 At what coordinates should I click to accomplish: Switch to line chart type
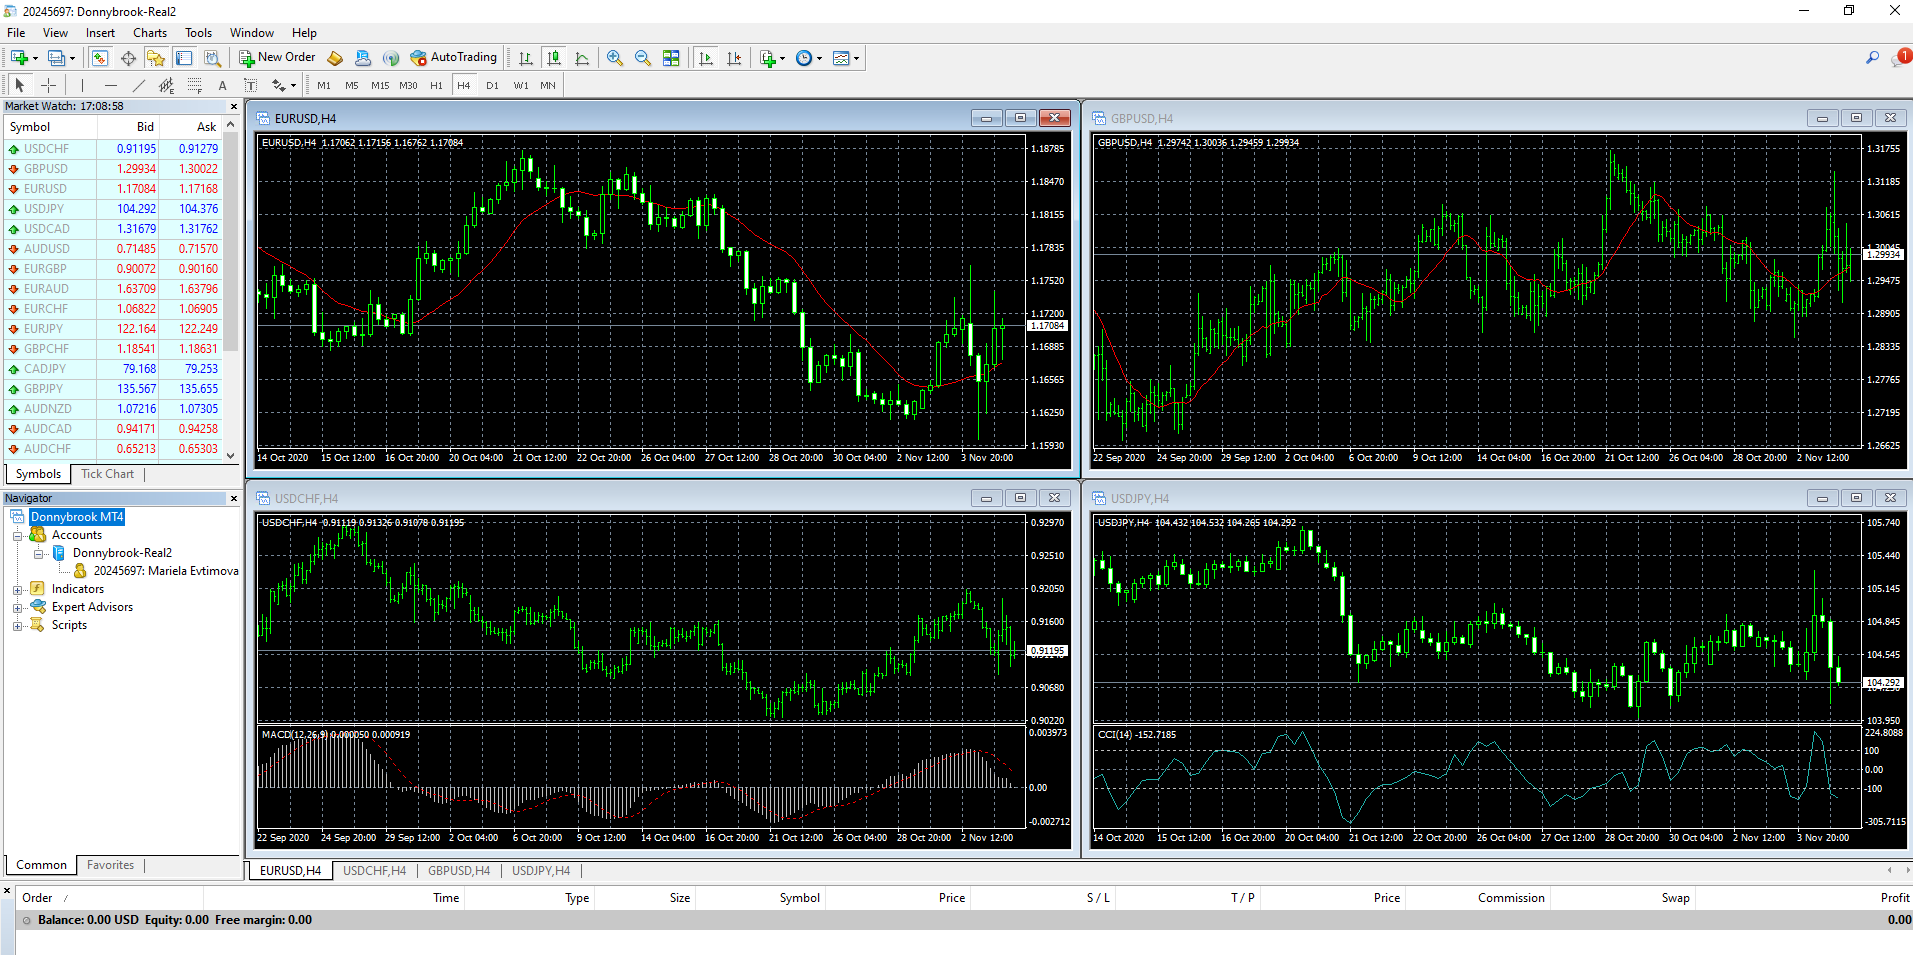pyautogui.click(x=582, y=58)
